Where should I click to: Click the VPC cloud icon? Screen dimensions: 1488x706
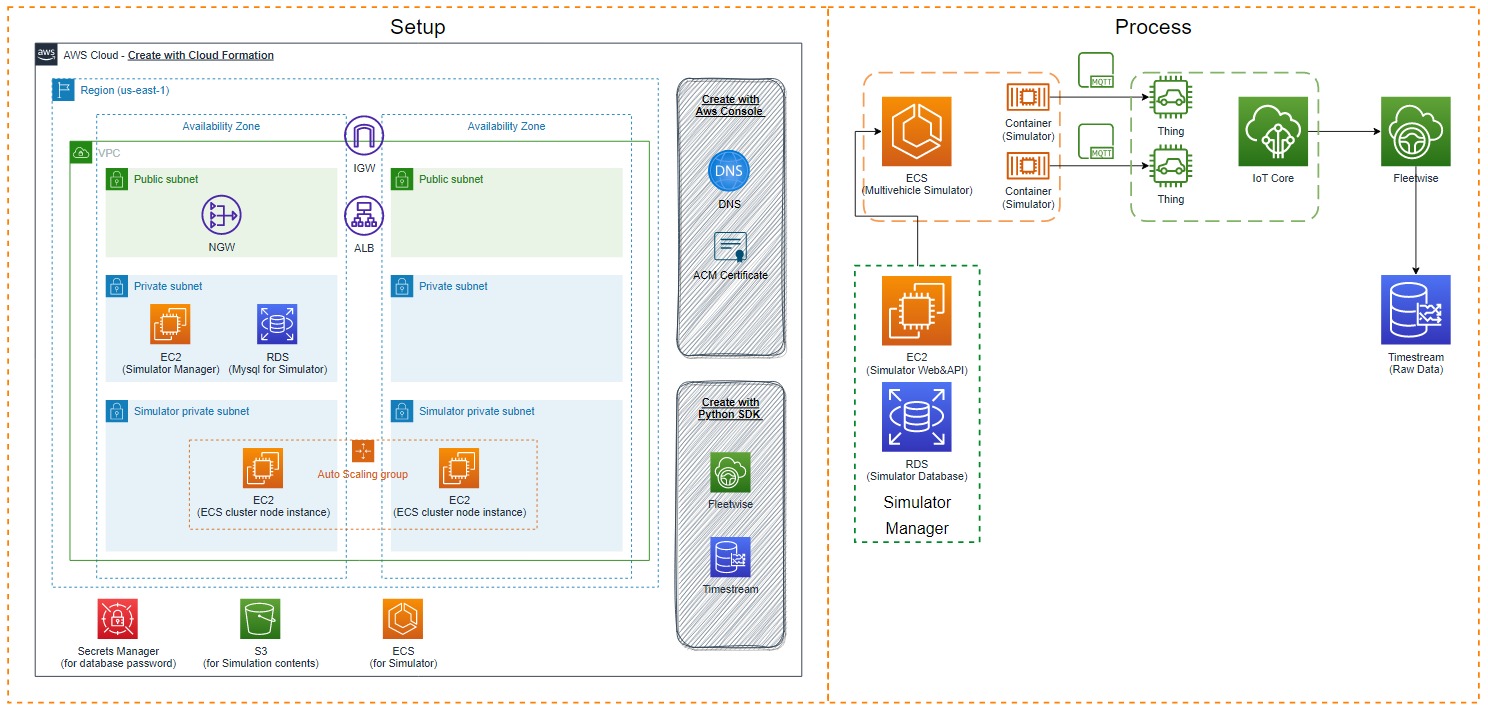point(81,153)
